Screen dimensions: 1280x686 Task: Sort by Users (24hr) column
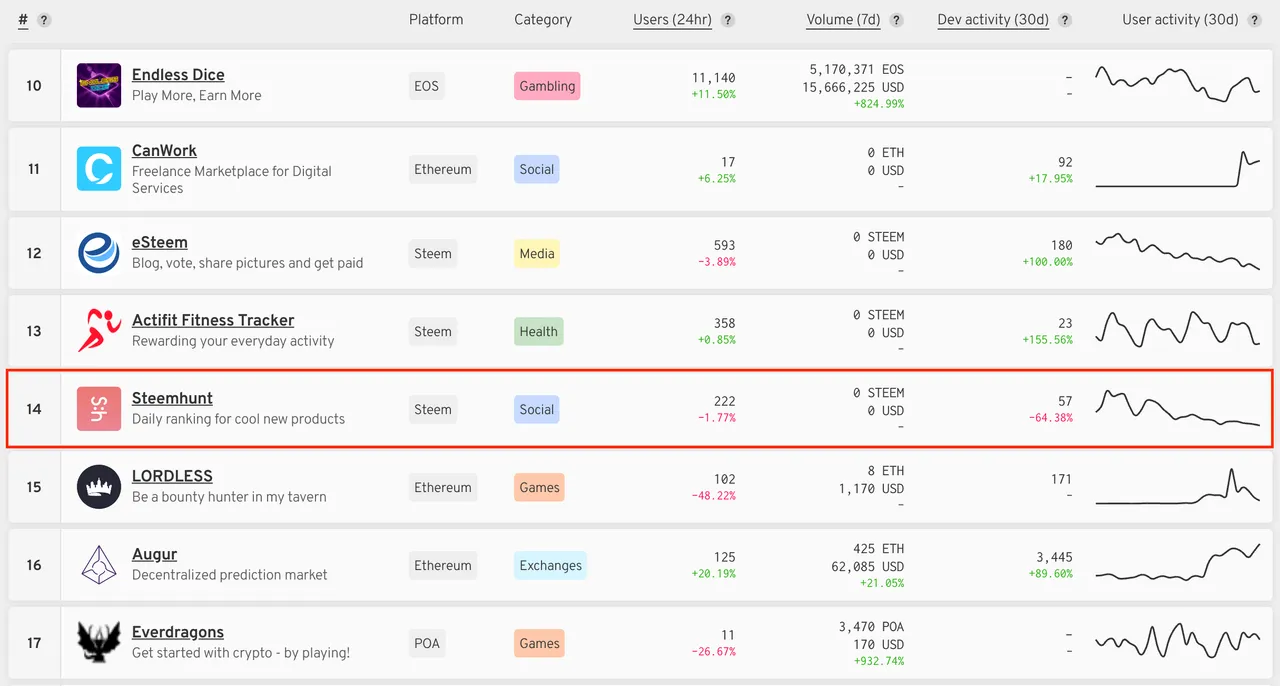(672, 20)
